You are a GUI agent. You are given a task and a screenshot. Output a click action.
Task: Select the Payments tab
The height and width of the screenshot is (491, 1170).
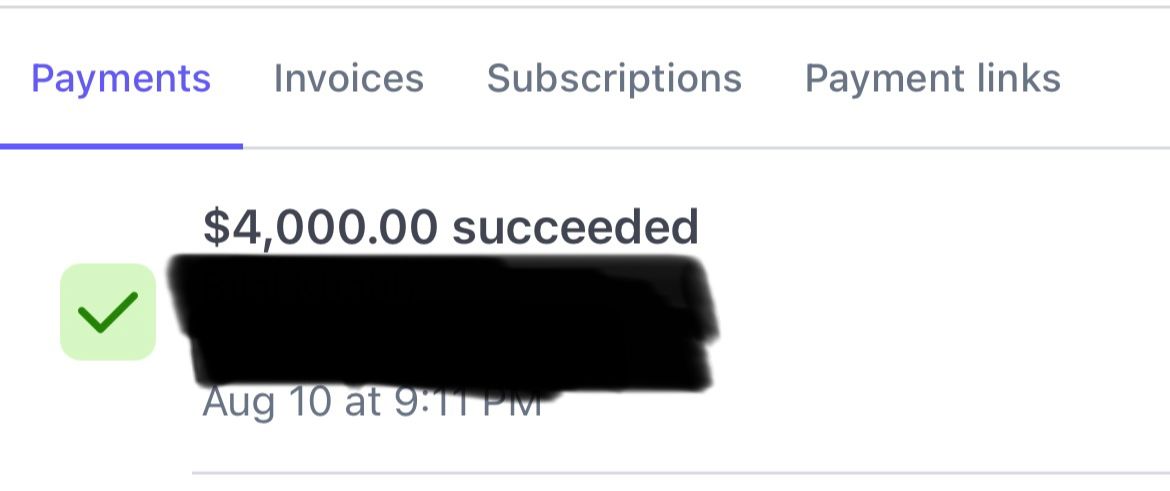point(121,78)
